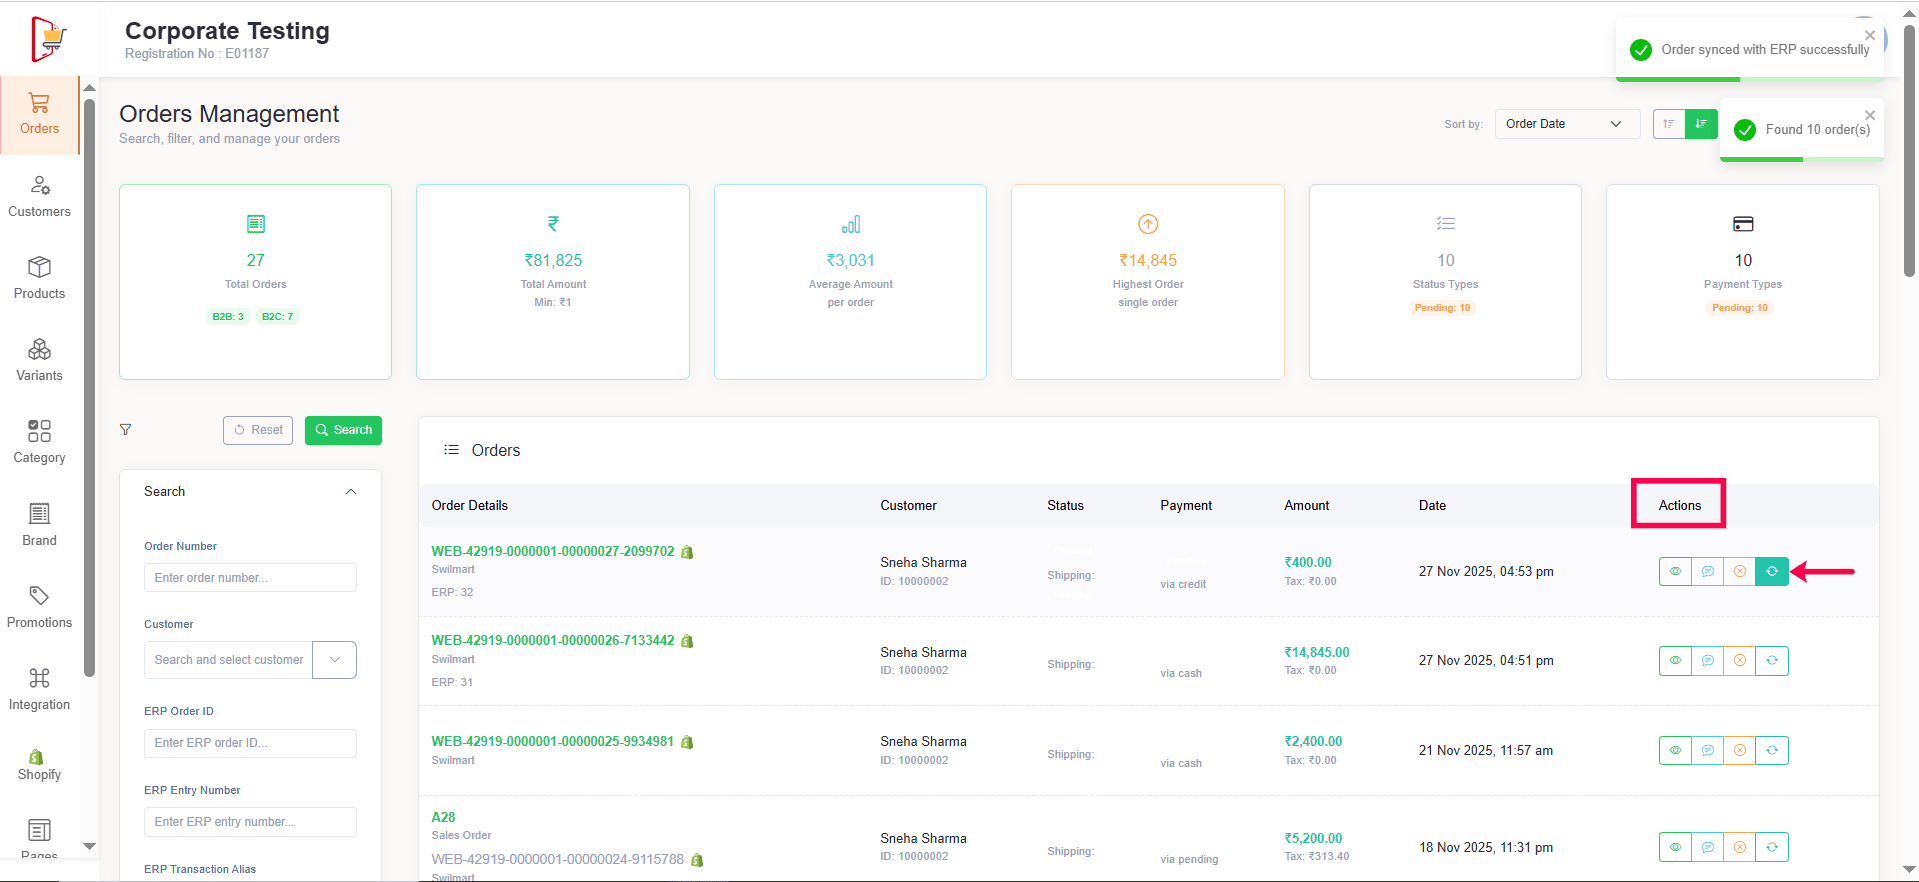Go to Variants in the sidebar
The width and height of the screenshot is (1919, 882).
pyautogui.click(x=39, y=360)
